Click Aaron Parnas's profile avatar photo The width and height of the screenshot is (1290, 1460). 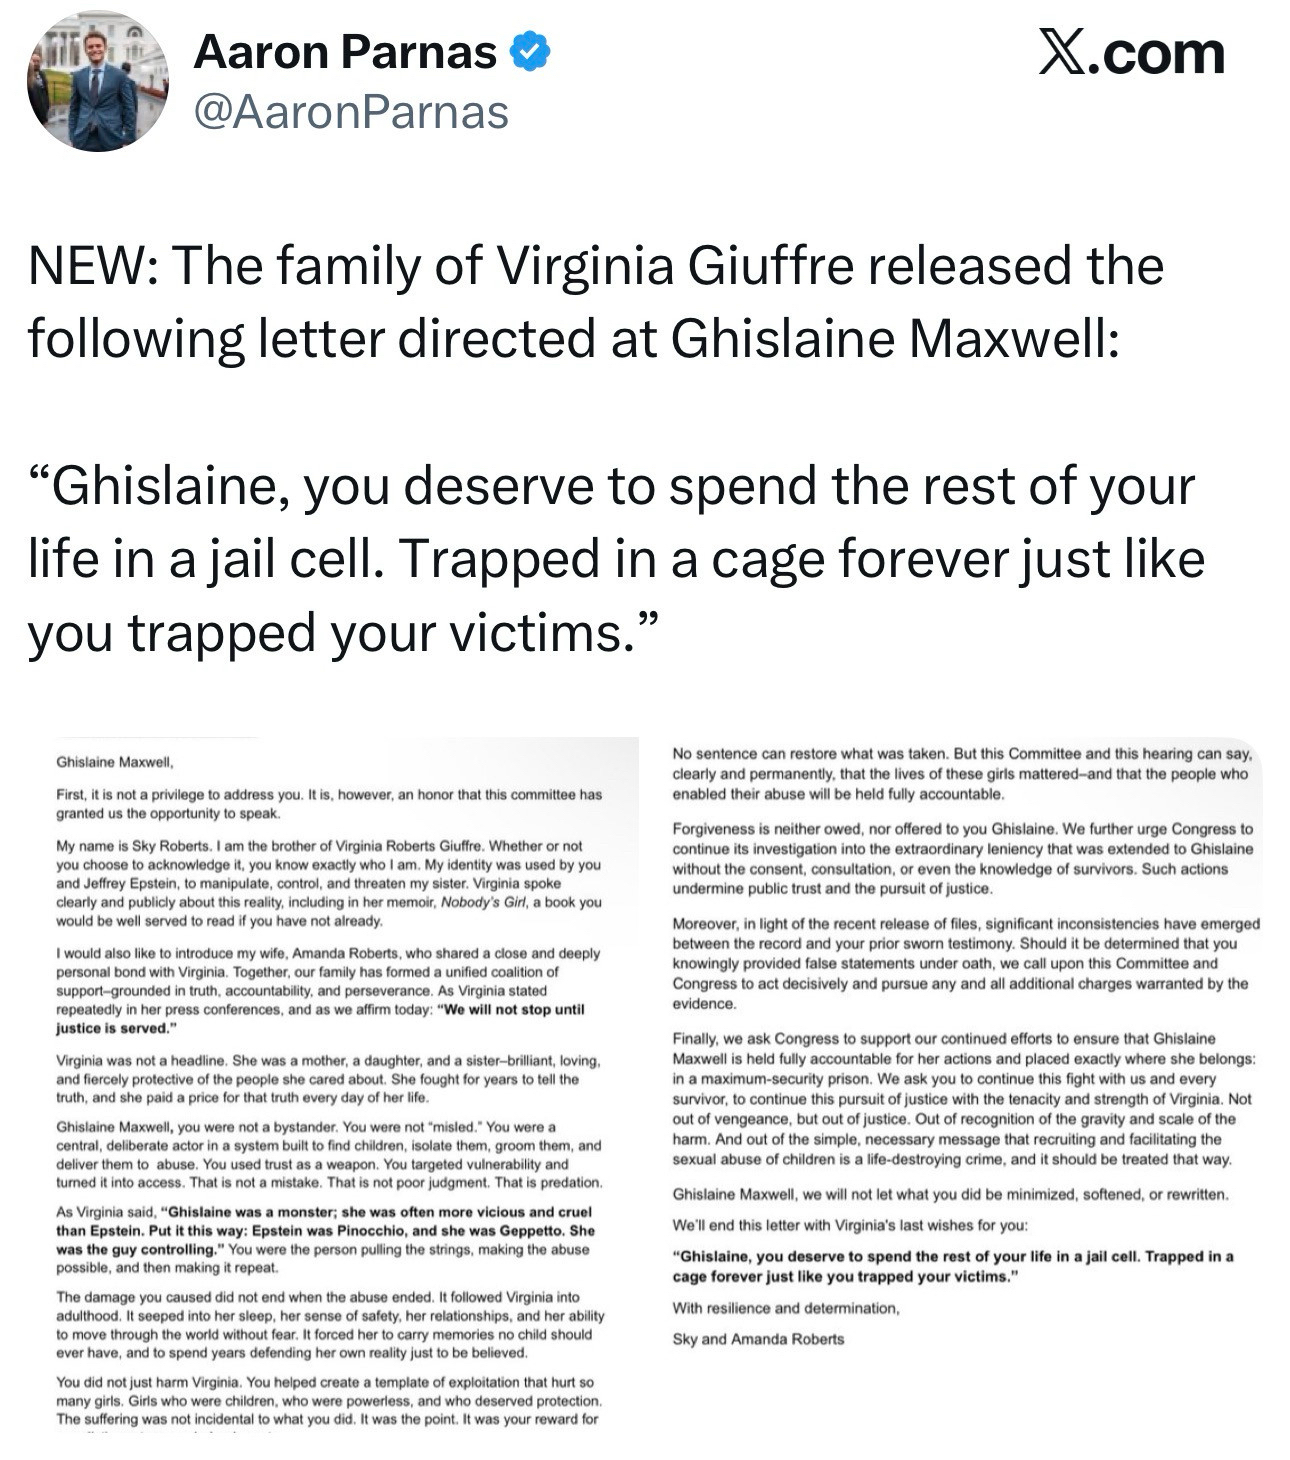click(x=97, y=81)
